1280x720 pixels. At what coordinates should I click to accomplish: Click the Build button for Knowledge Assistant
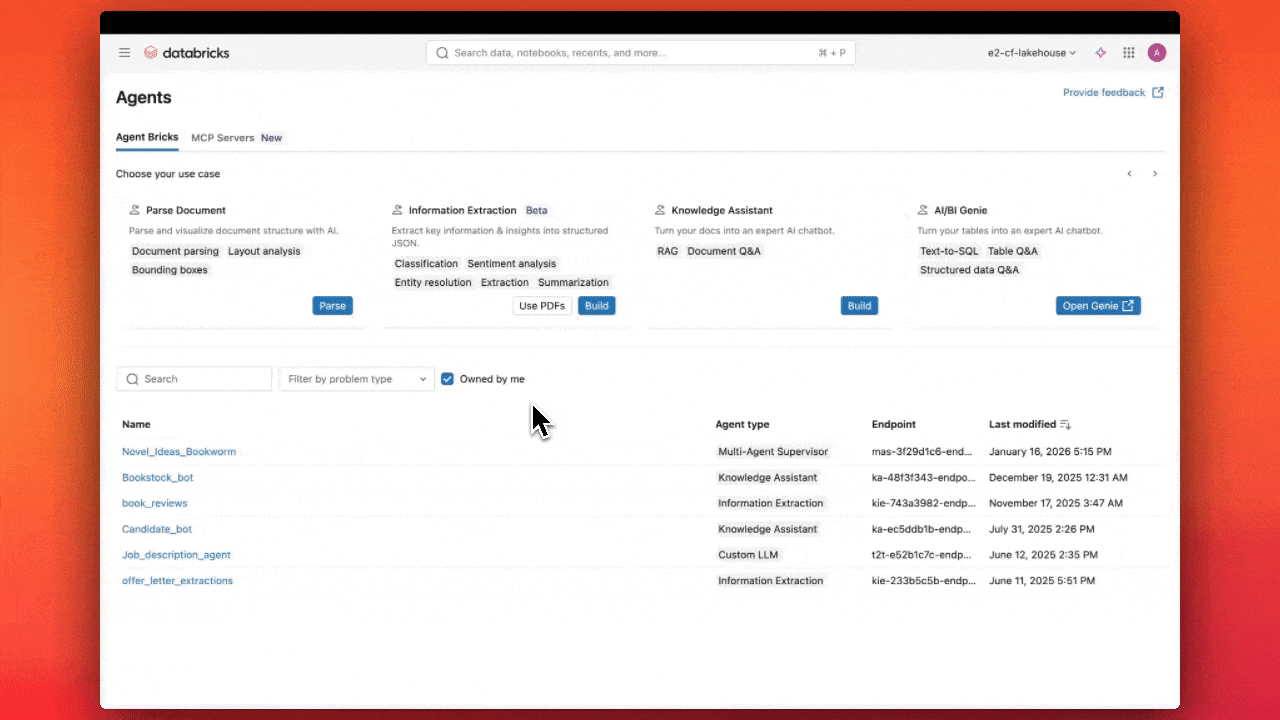(859, 305)
